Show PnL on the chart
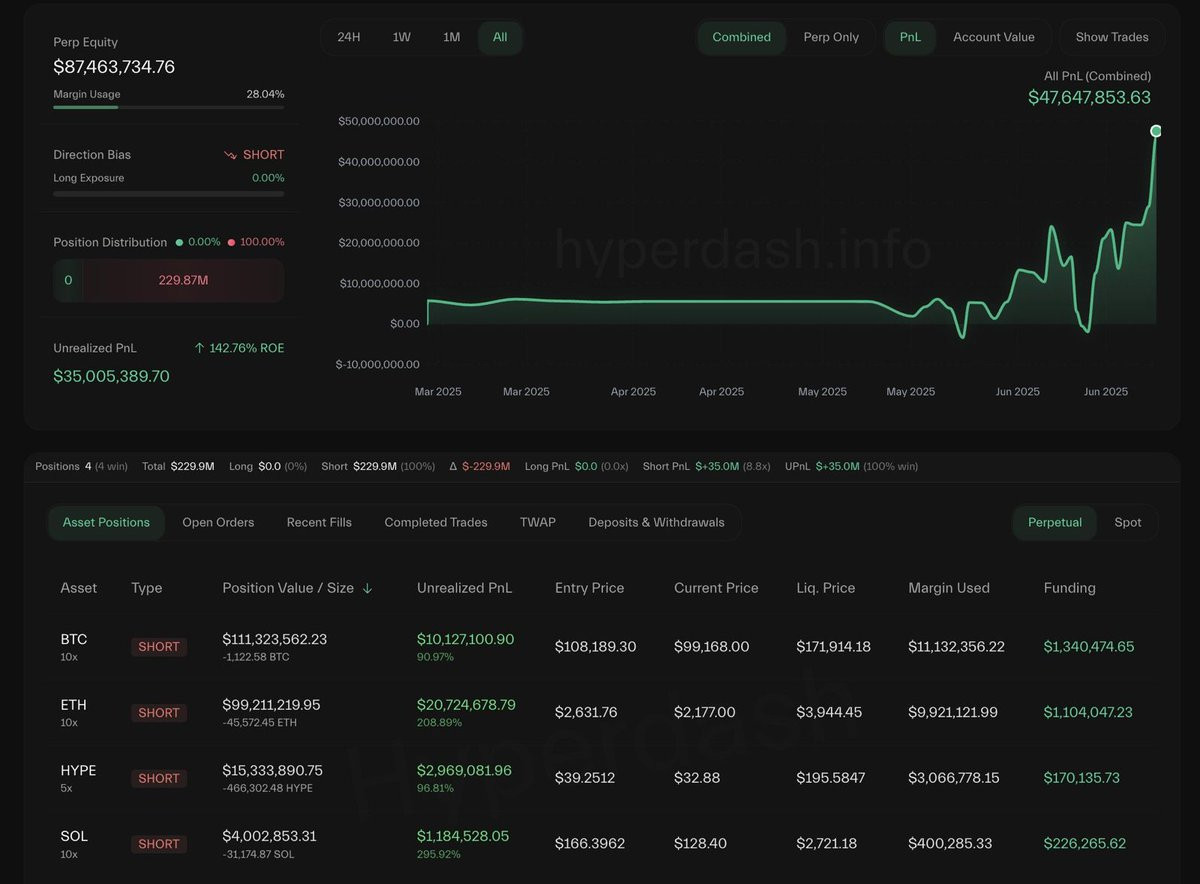 coord(910,37)
